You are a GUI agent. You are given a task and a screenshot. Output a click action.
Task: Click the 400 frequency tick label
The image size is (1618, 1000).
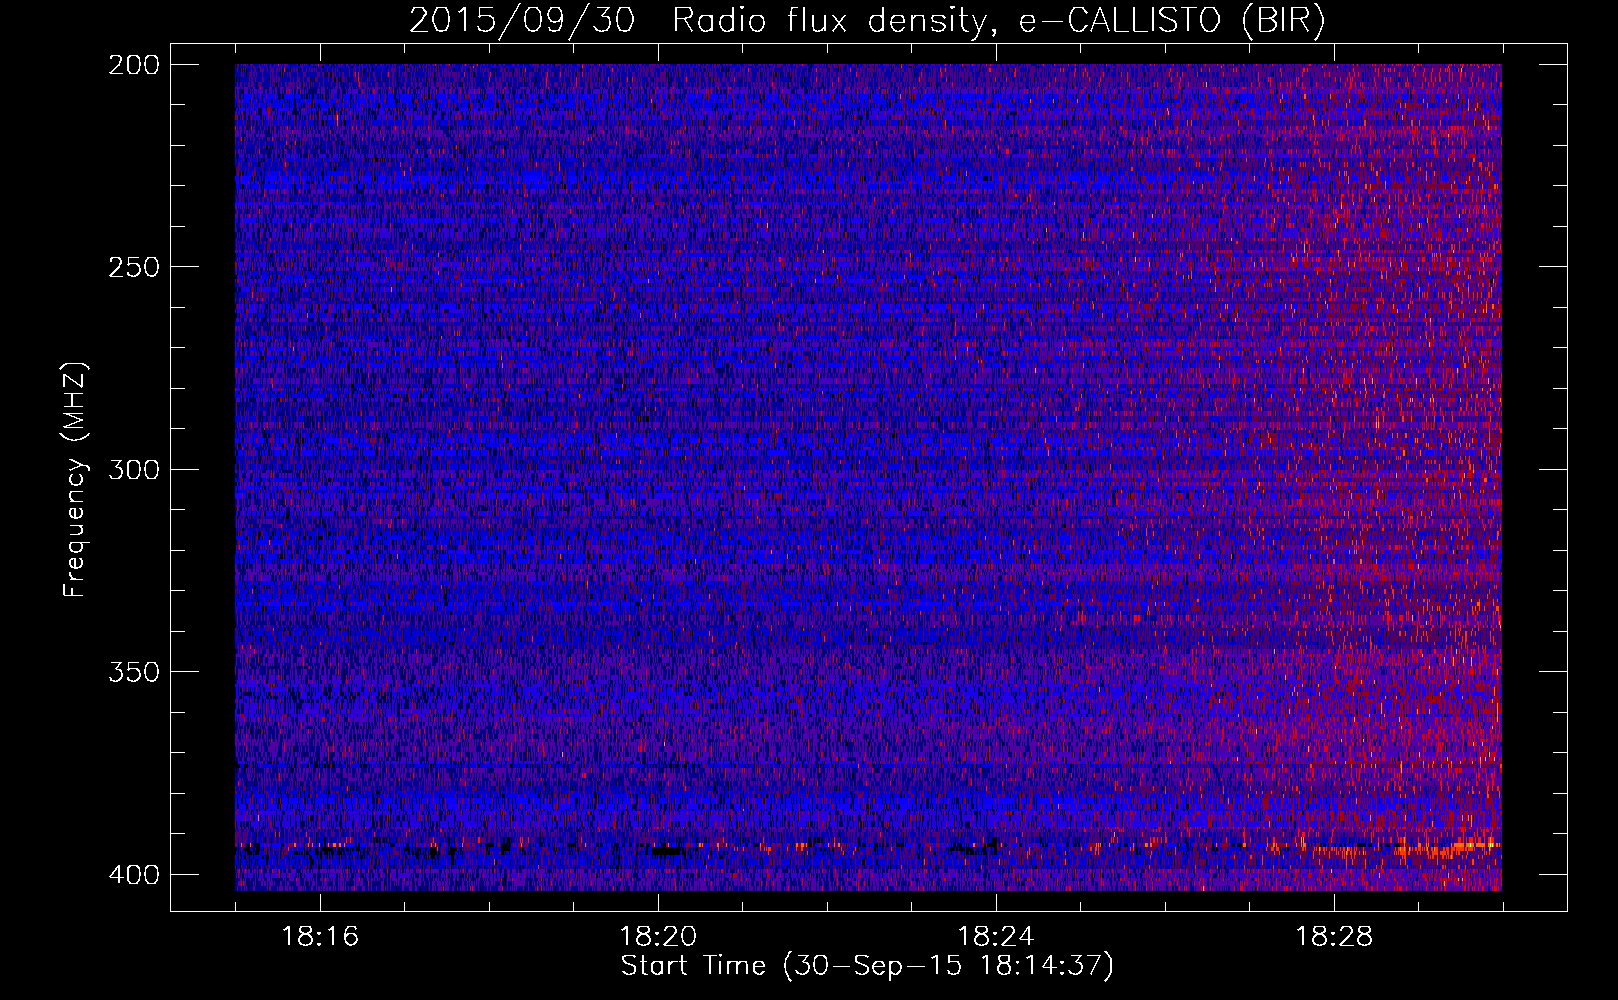click(x=134, y=875)
